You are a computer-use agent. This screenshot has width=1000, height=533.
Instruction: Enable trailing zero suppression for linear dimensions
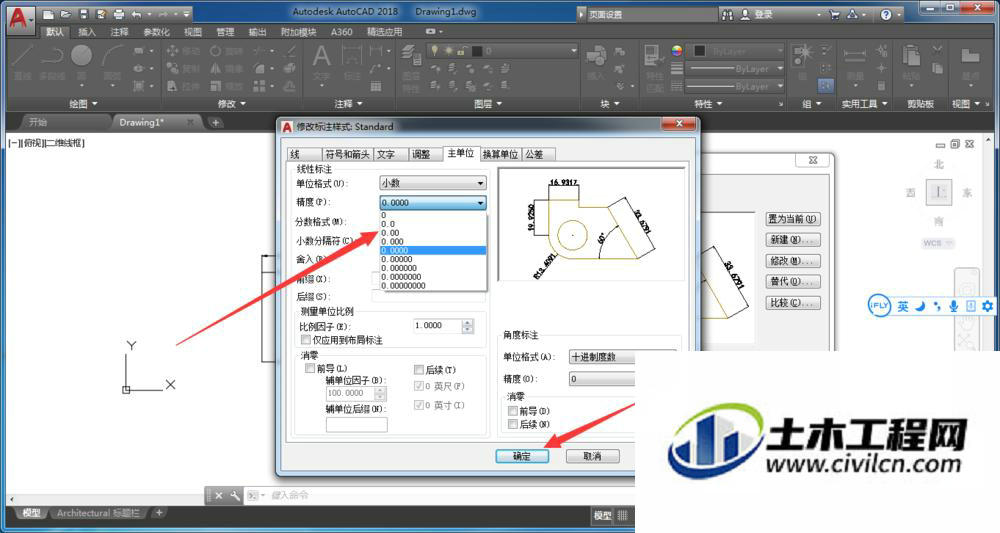pyautogui.click(x=419, y=369)
